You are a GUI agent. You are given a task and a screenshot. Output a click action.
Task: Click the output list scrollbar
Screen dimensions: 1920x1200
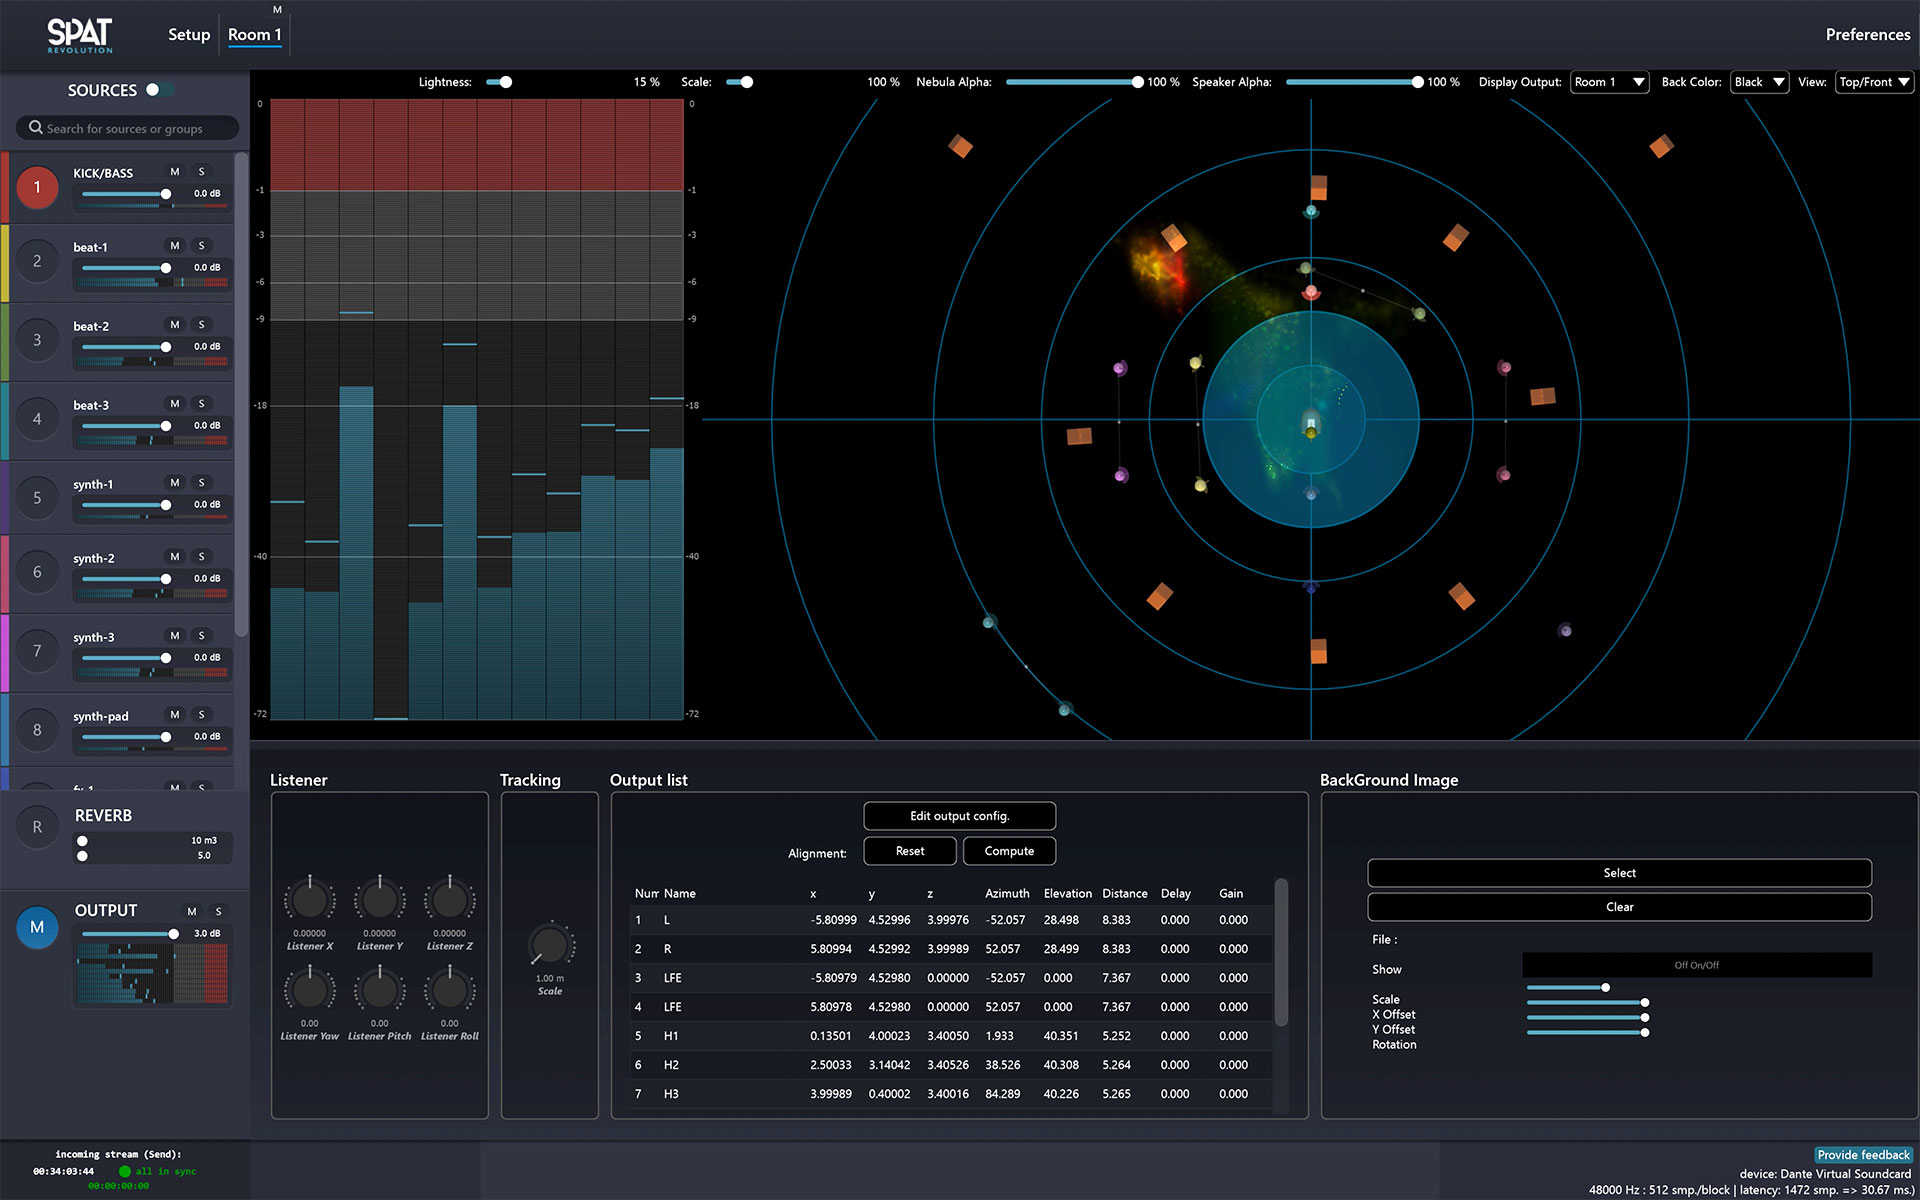pyautogui.click(x=1281, y=952)
